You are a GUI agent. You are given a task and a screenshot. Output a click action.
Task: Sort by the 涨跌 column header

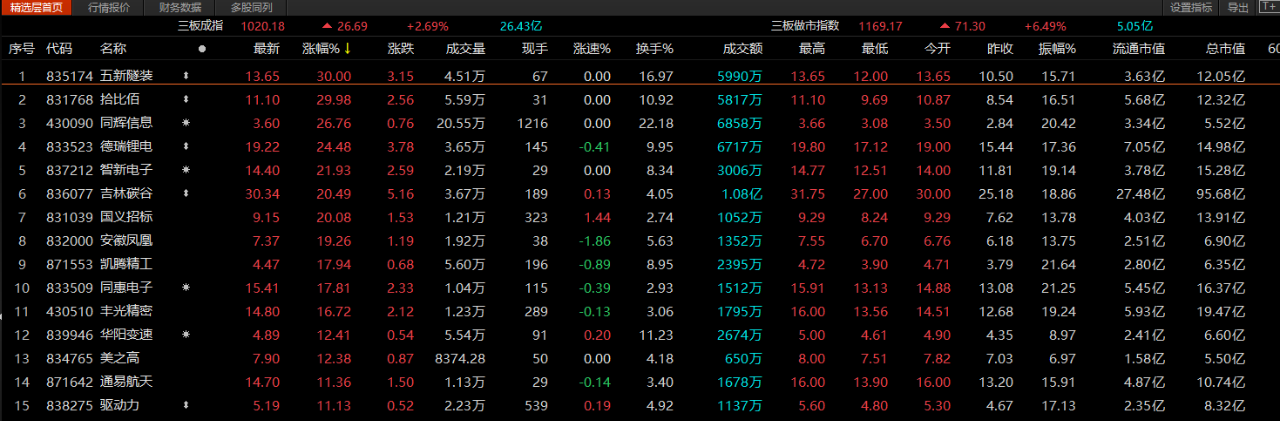(x=400, y=48)
